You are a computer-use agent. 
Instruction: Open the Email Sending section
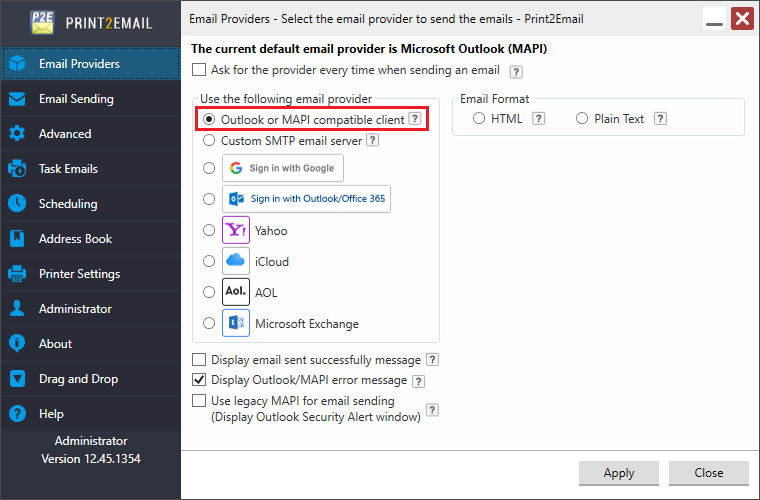76,99
